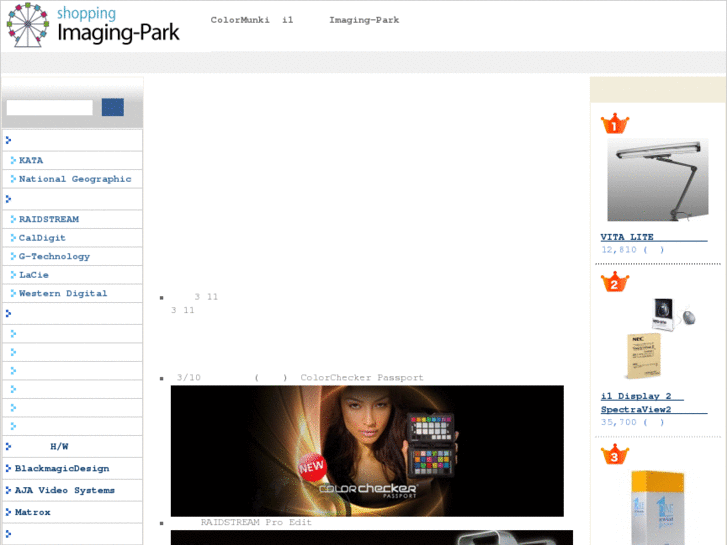This screenshot has width=727, height=545.
Task: Click into the sidebar search field
Action: (x=50, y=108)
